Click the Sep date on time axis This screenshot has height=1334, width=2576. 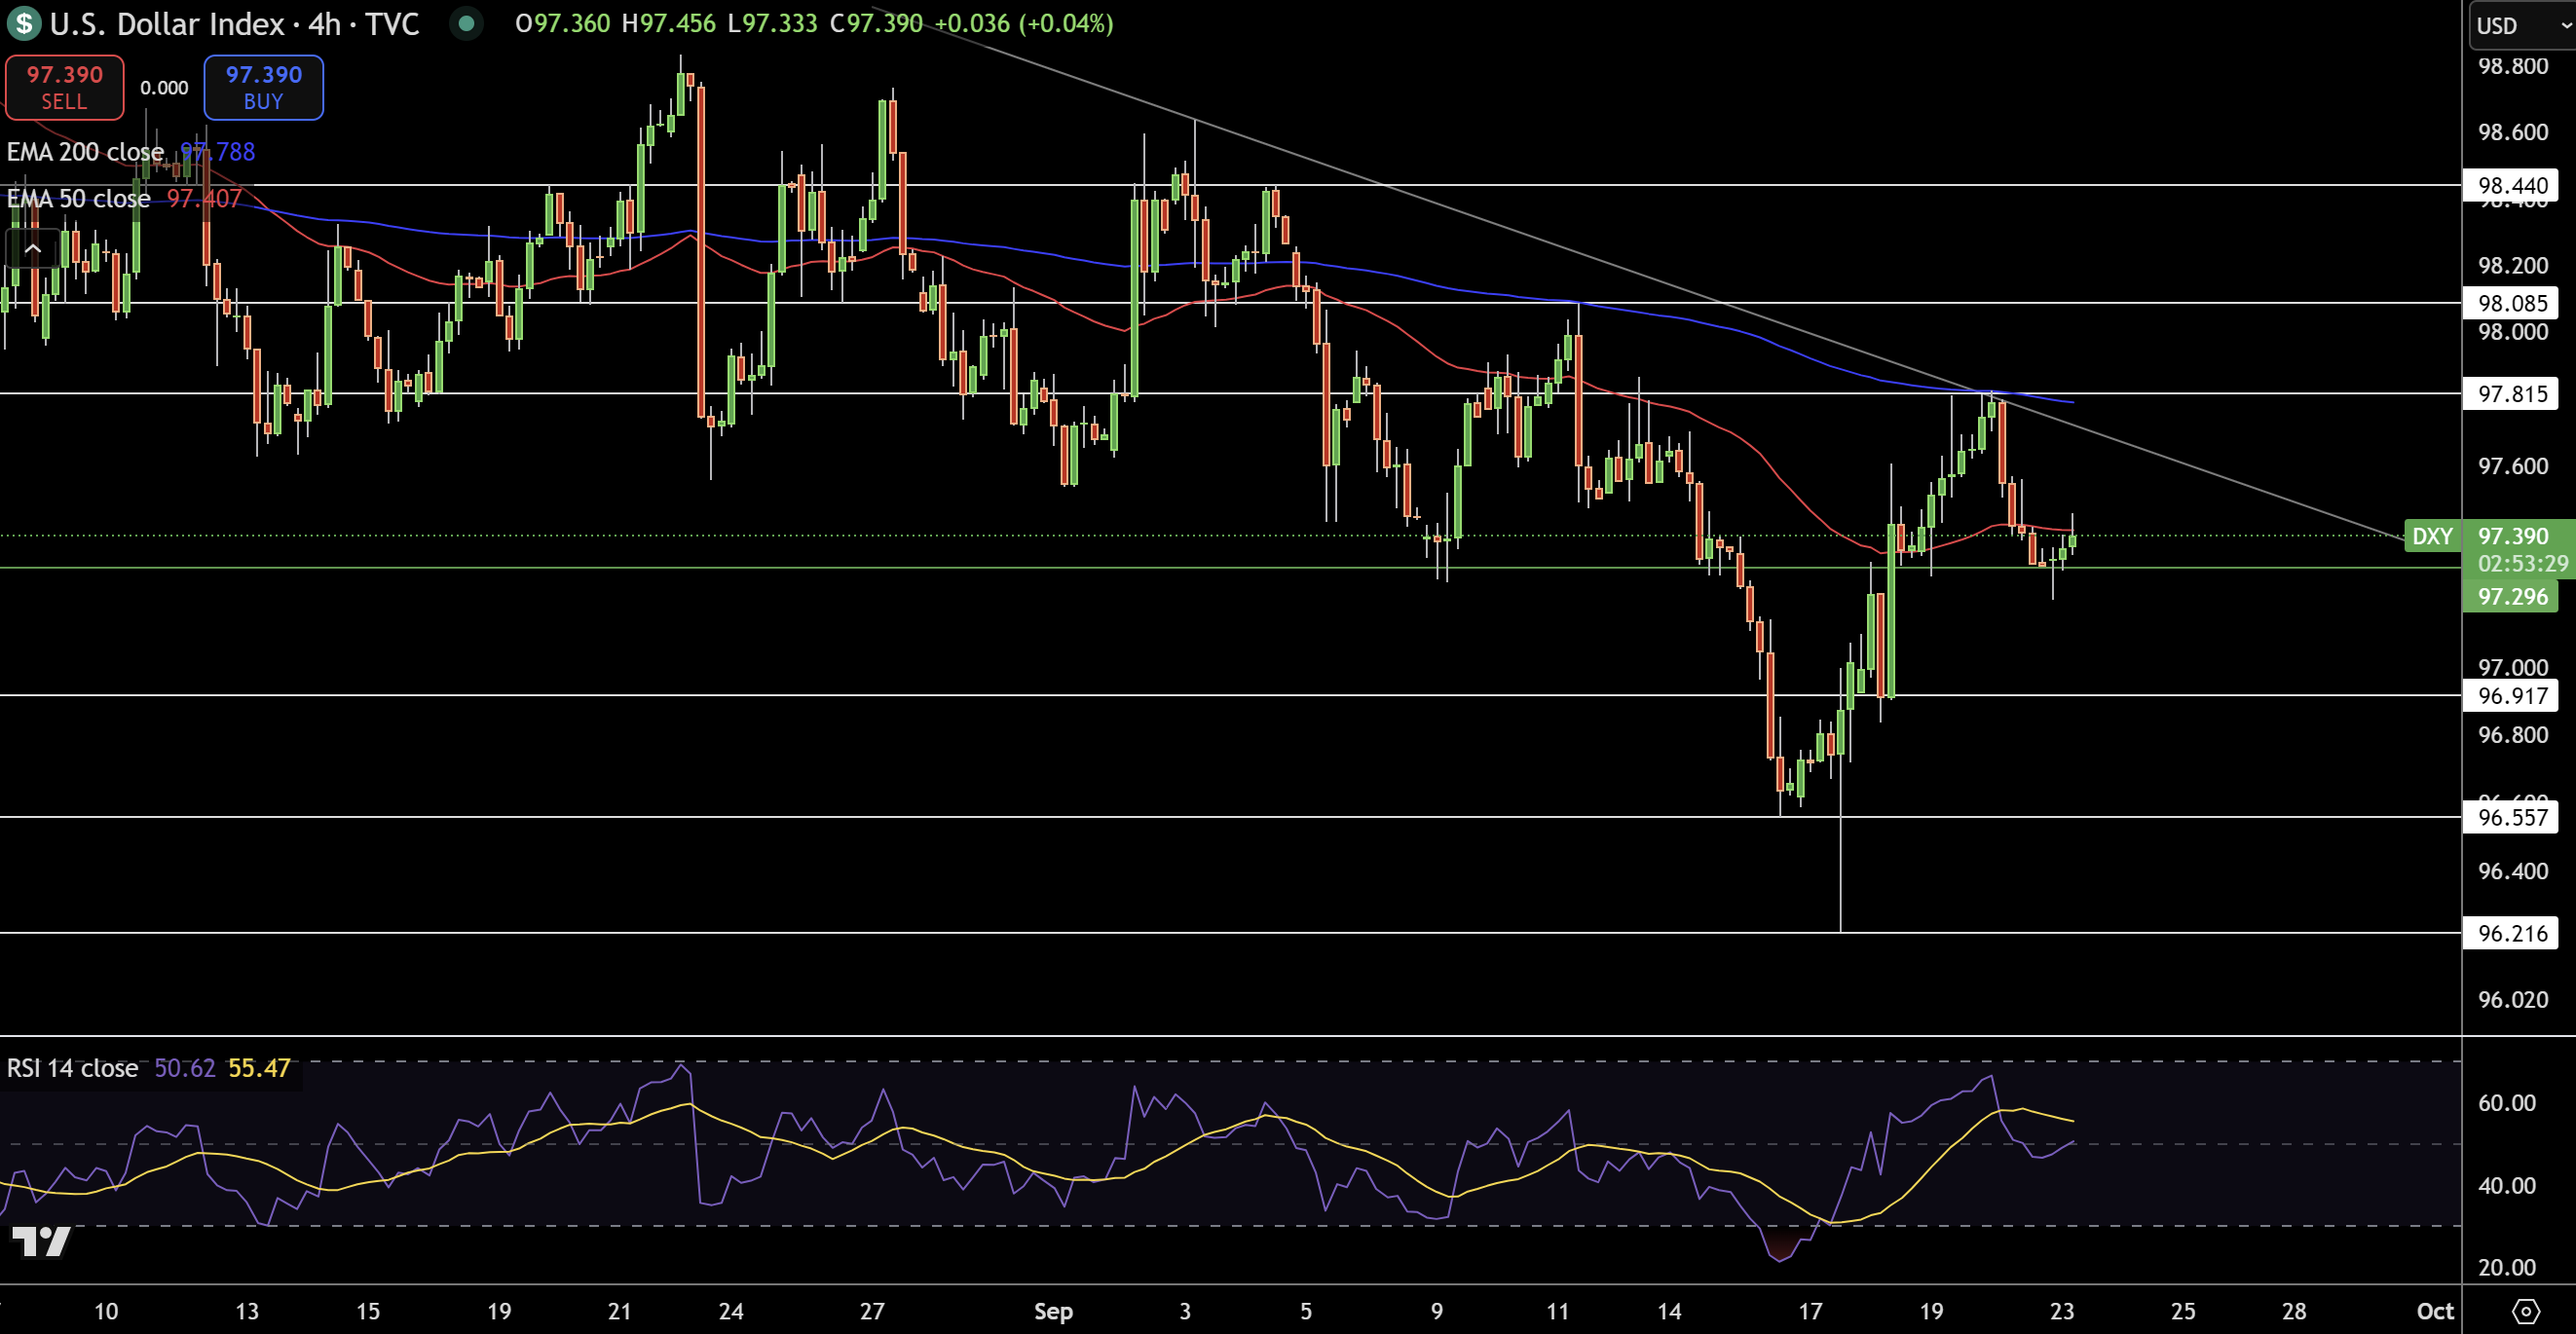pyautogui.click(x=1053, y=1311)
